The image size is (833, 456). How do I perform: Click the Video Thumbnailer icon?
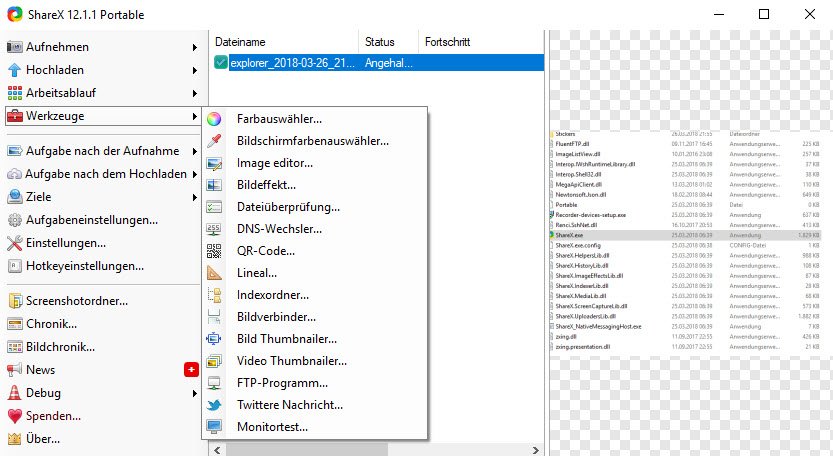[214, 361]
